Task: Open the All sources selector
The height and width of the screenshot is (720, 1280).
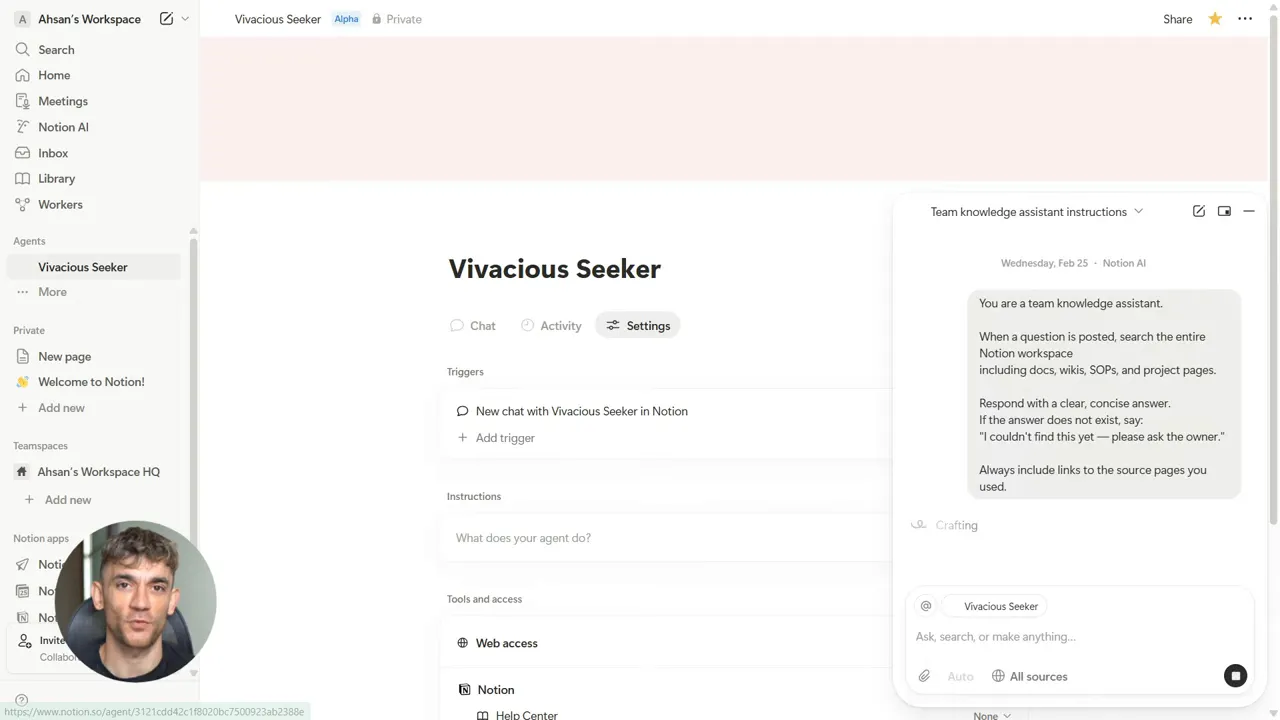Action: 1029,677
